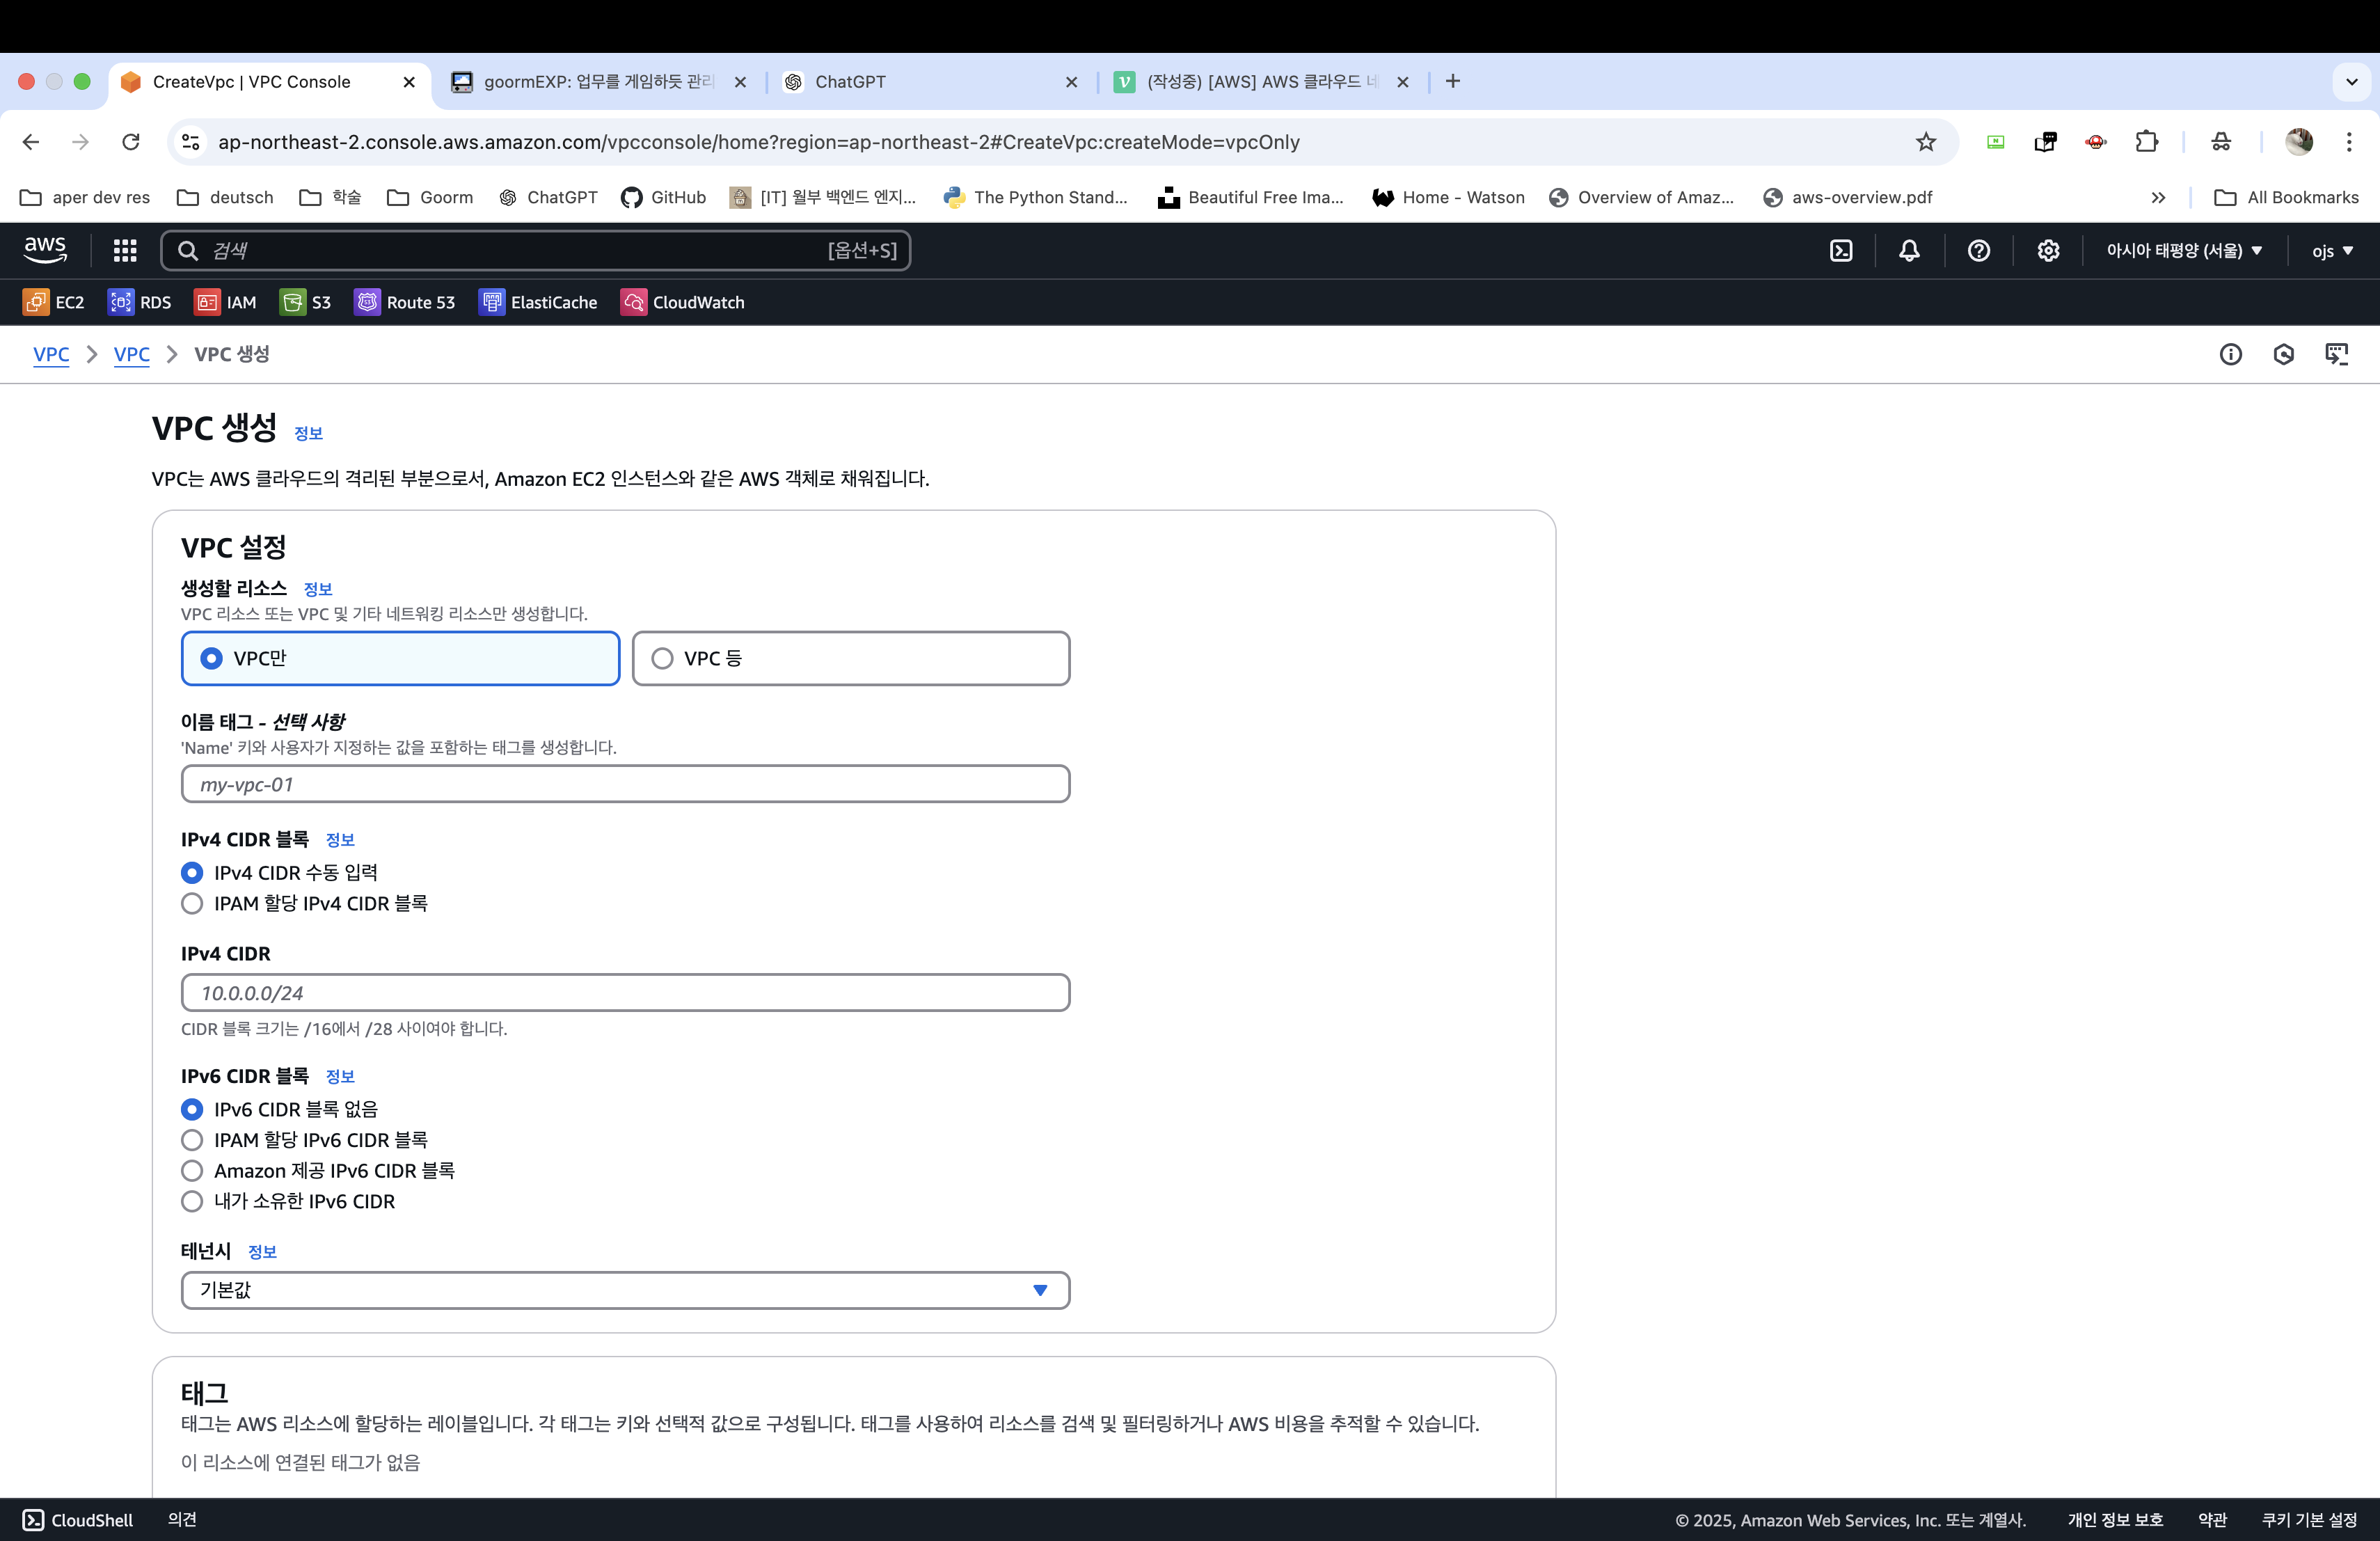2380x1541 pixels.
Task: Reload the browser page
Action: (x=131, y=142)
